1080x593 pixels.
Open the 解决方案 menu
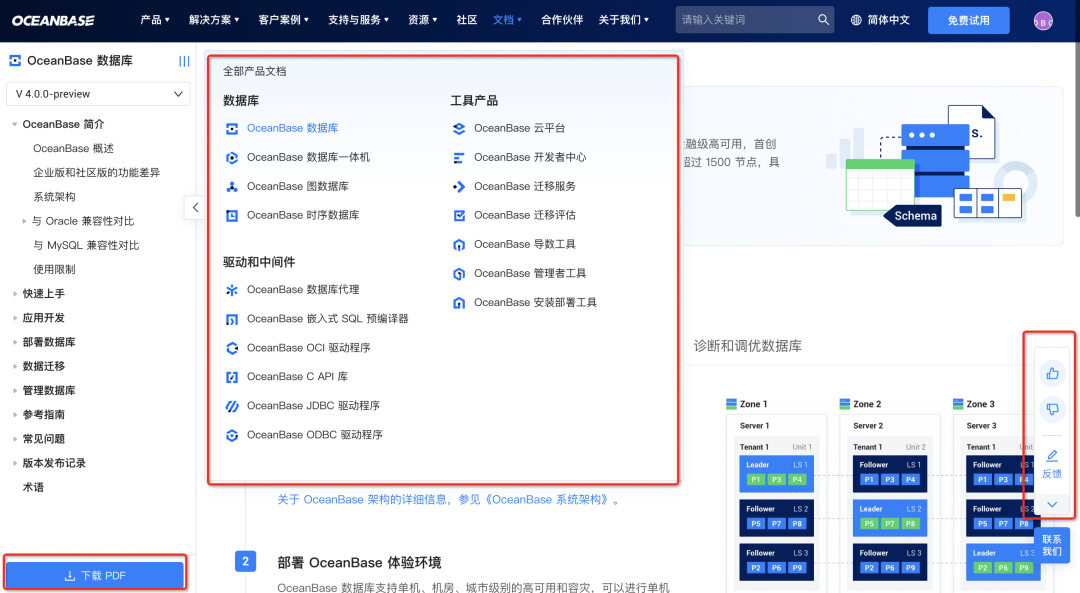(214, 20)
